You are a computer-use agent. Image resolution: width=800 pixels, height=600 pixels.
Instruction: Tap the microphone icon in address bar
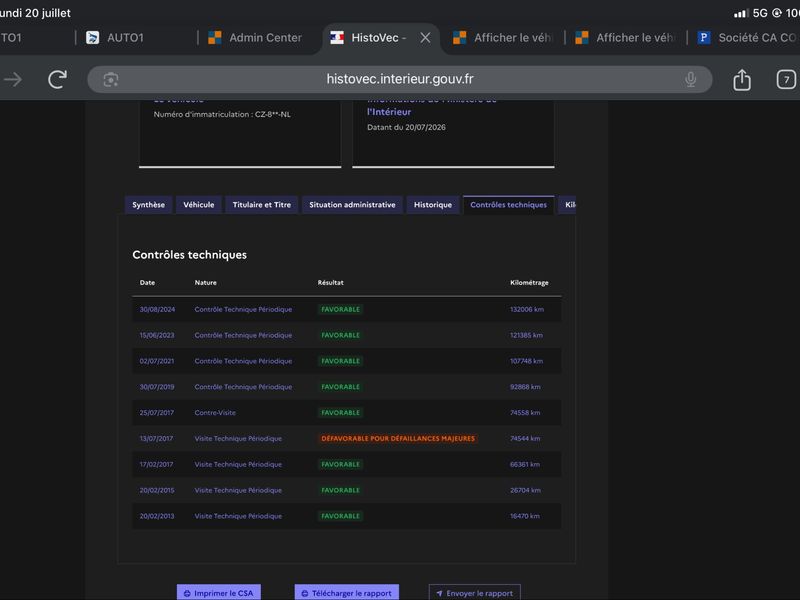(690, 79)
